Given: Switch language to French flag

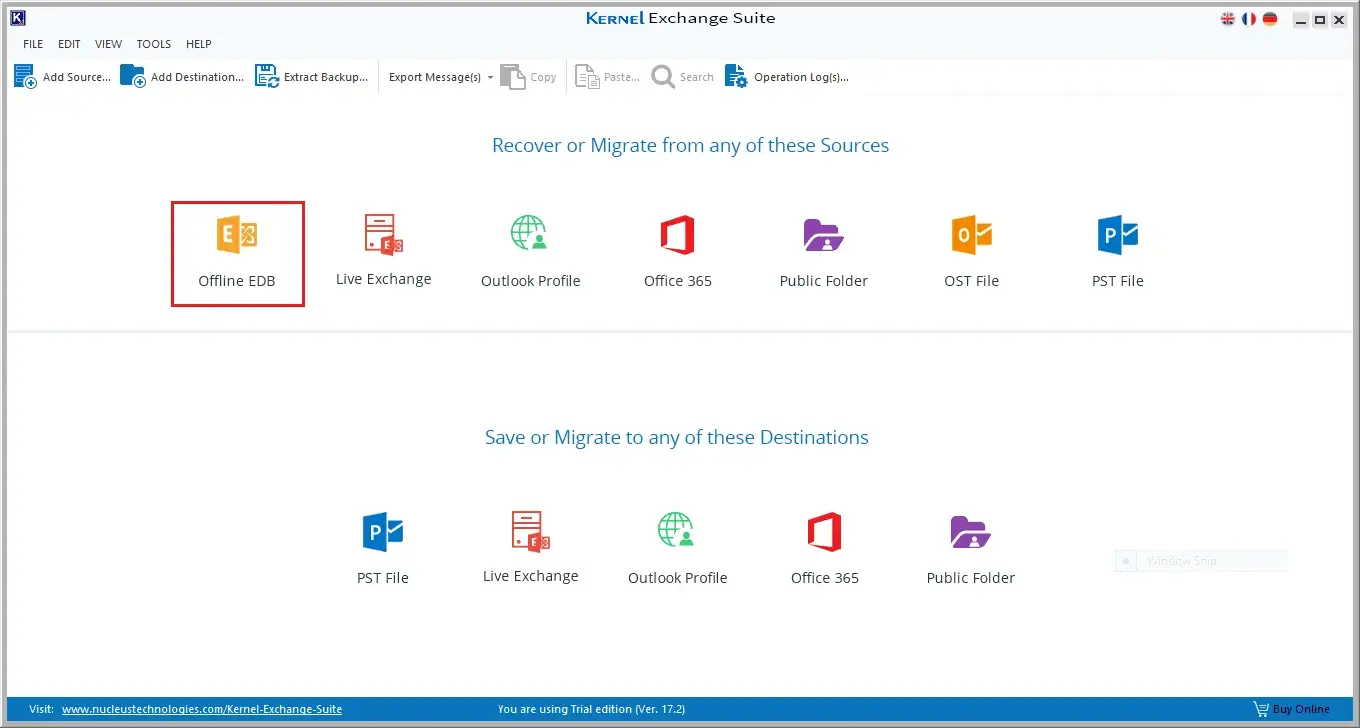Looking at the screenshot, I should point(1249,19).
